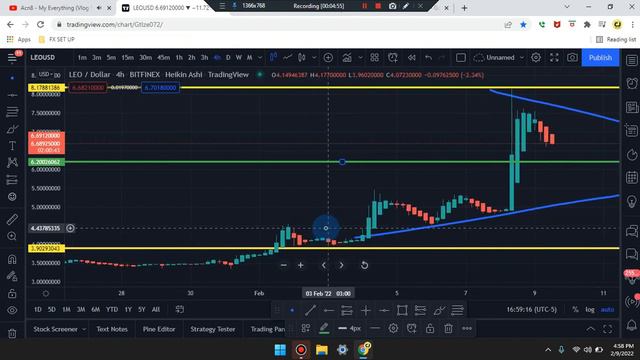Click the Windows Start button
The height and width of the screenshot is (360, 640).
click(x=280, y=350)
